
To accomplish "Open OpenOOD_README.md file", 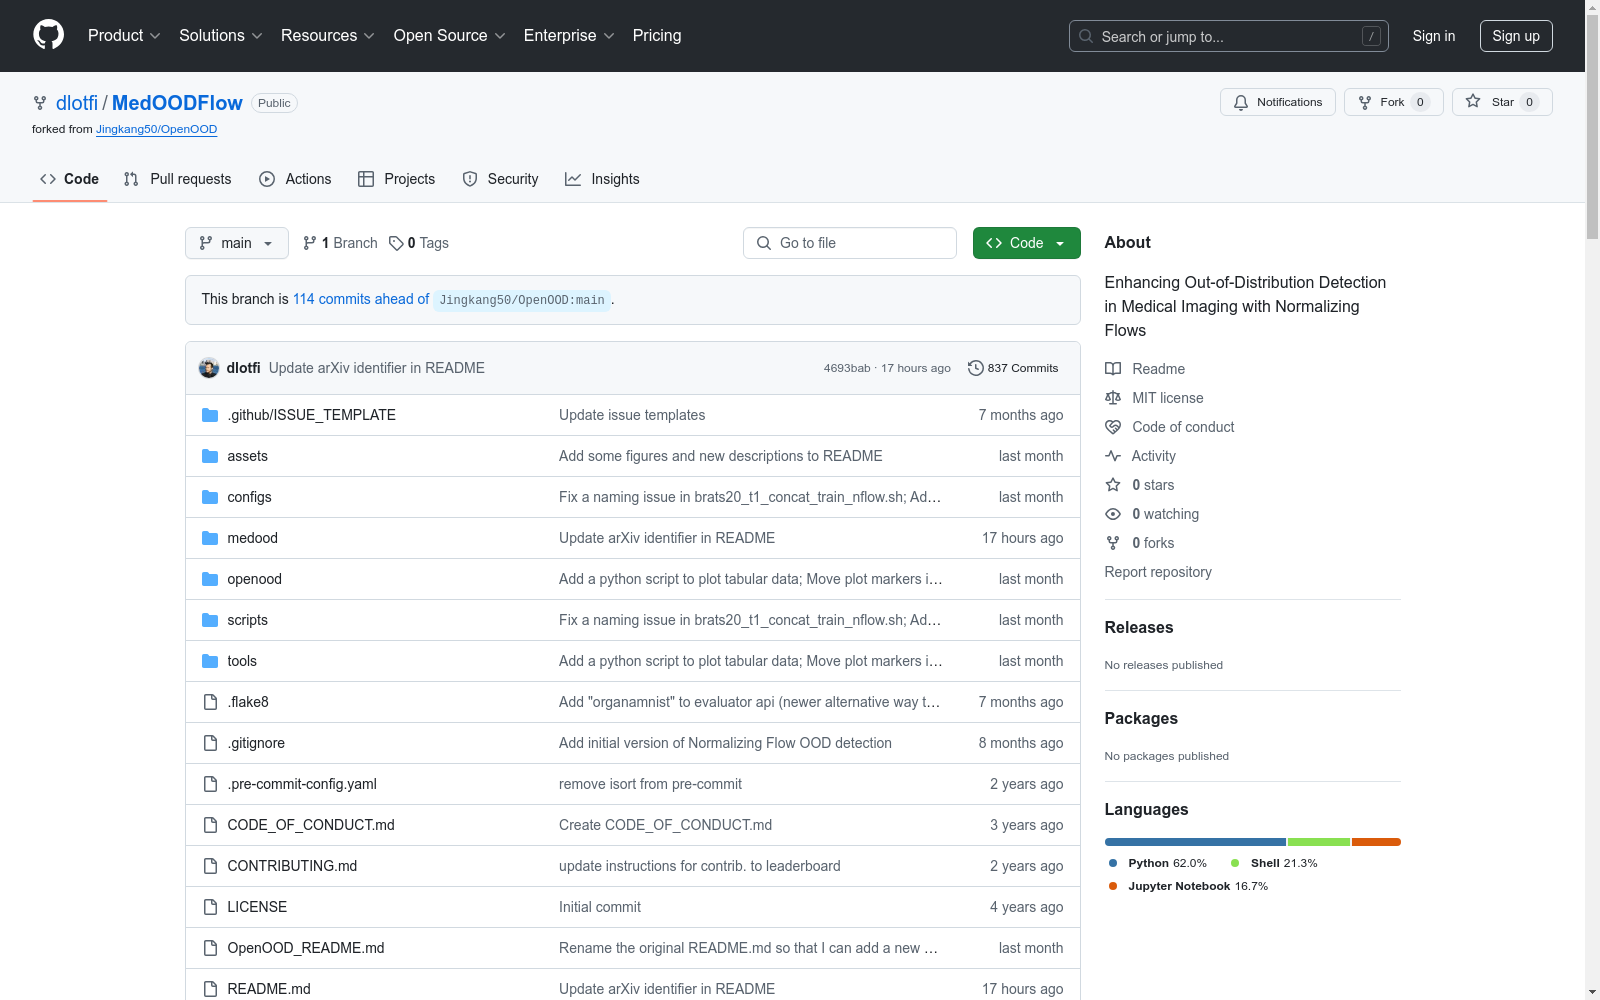I will [306, 948].
